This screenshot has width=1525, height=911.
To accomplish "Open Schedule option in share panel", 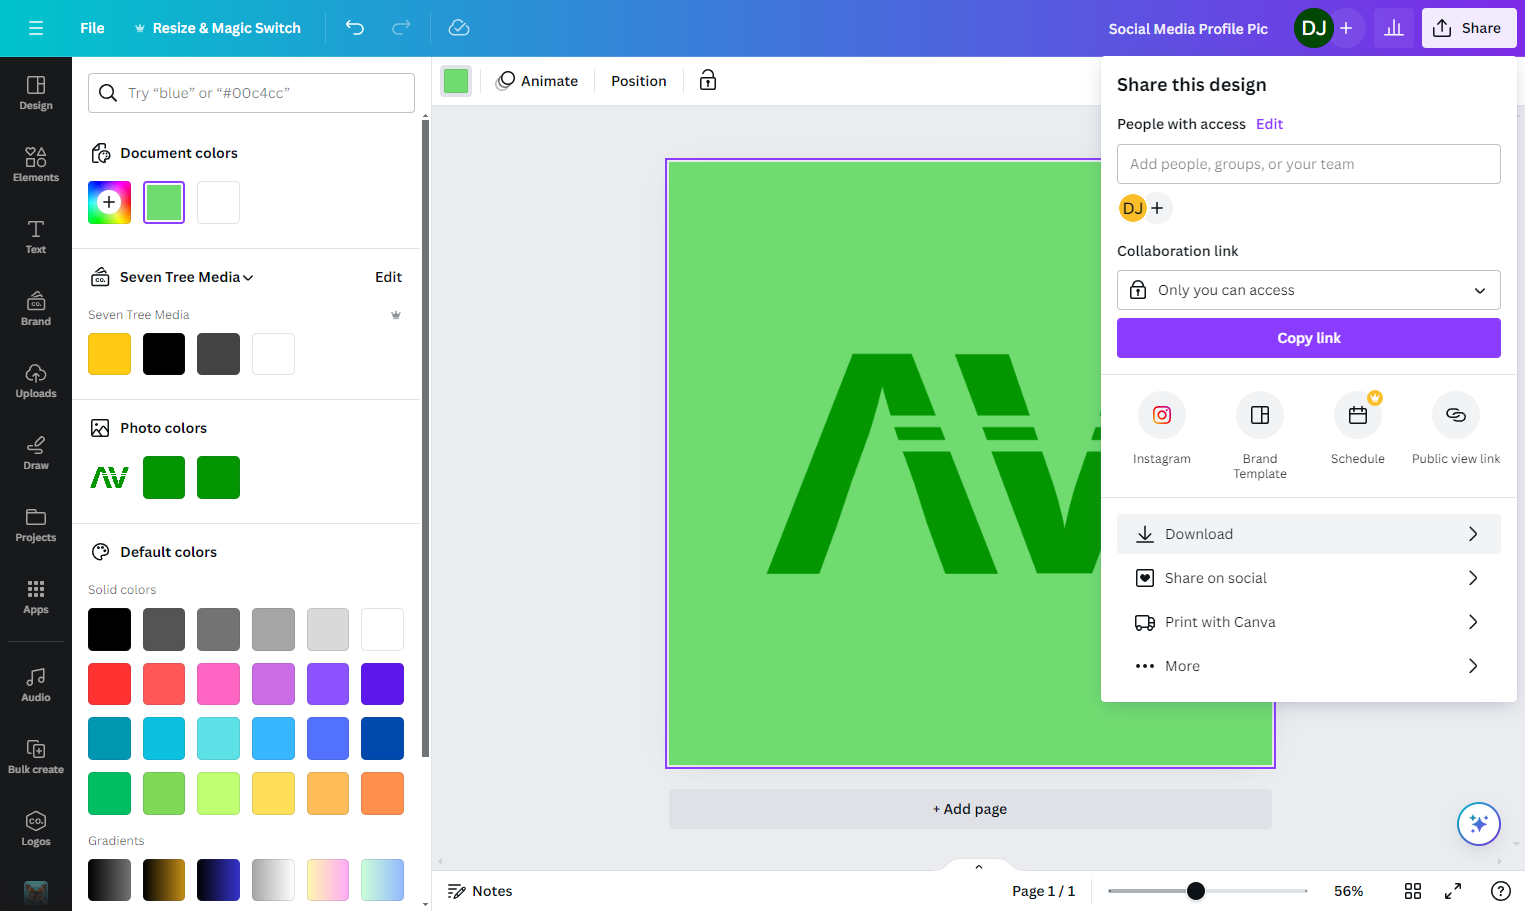I will tap(1358, 429).
